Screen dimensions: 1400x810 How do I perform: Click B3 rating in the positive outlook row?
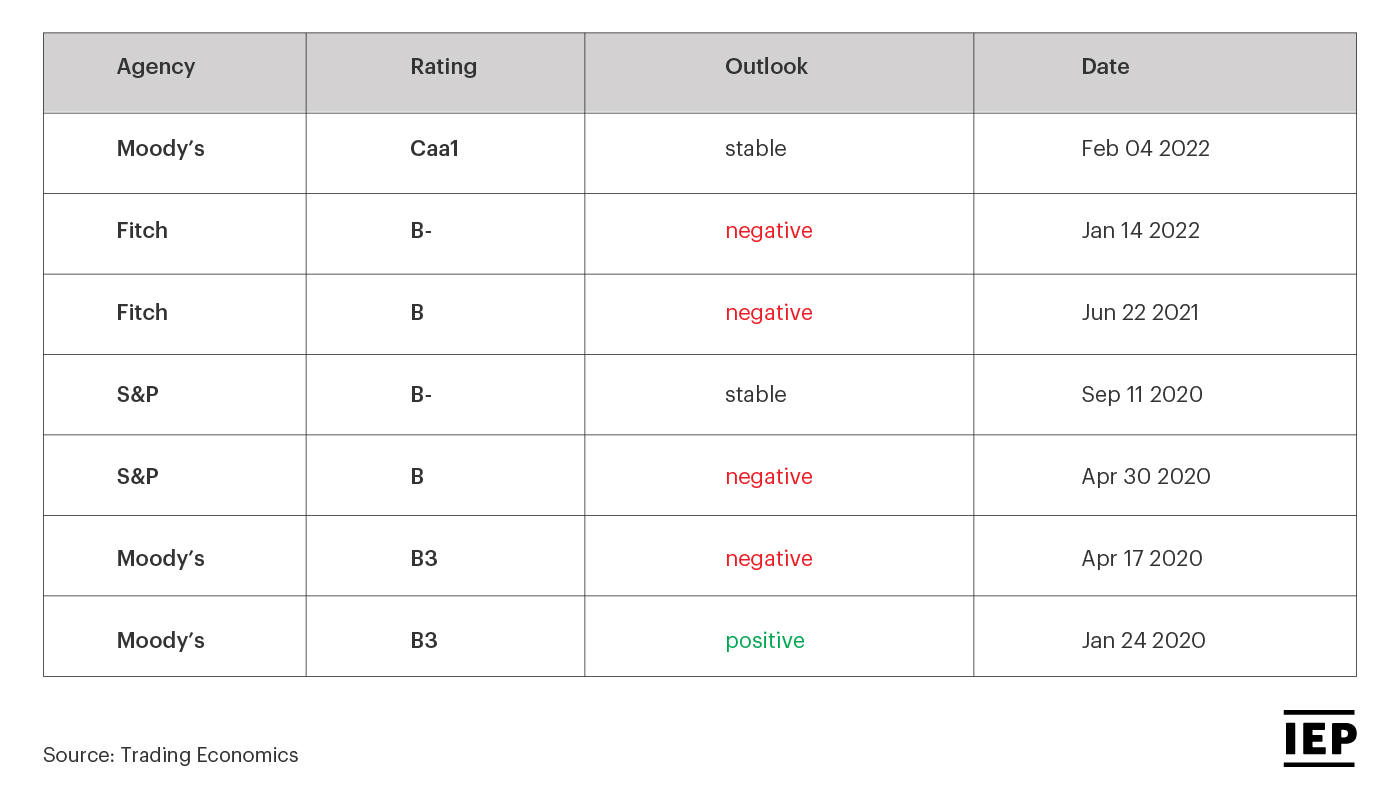point(424,641)
